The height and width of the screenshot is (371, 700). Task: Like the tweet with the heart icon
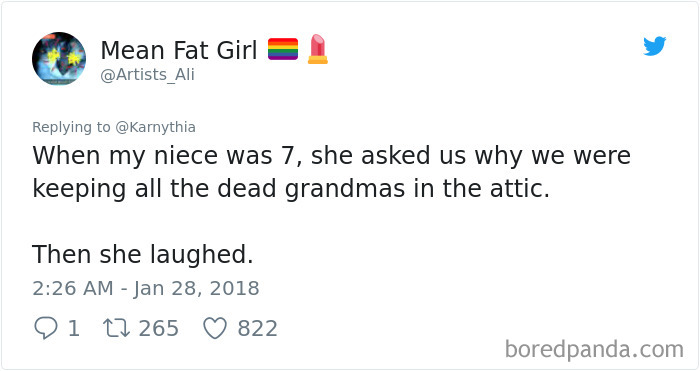(x=215, y=328)
